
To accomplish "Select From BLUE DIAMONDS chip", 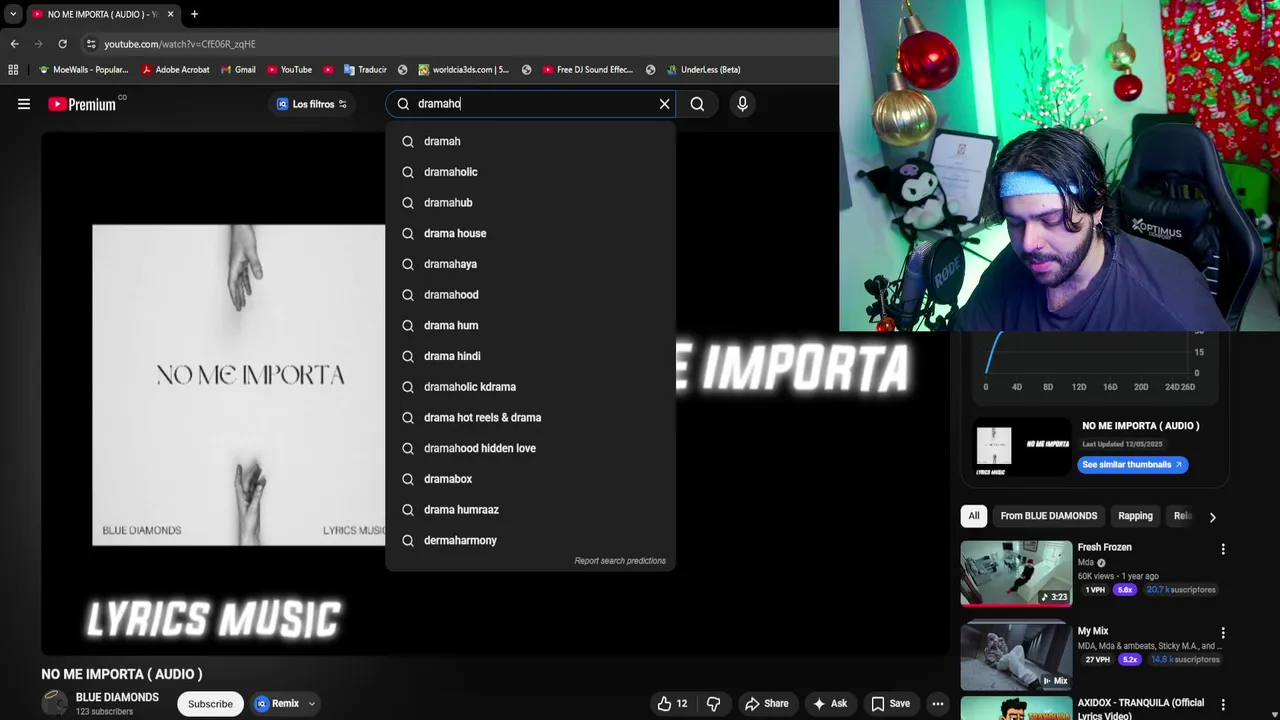I will 1049,516.
